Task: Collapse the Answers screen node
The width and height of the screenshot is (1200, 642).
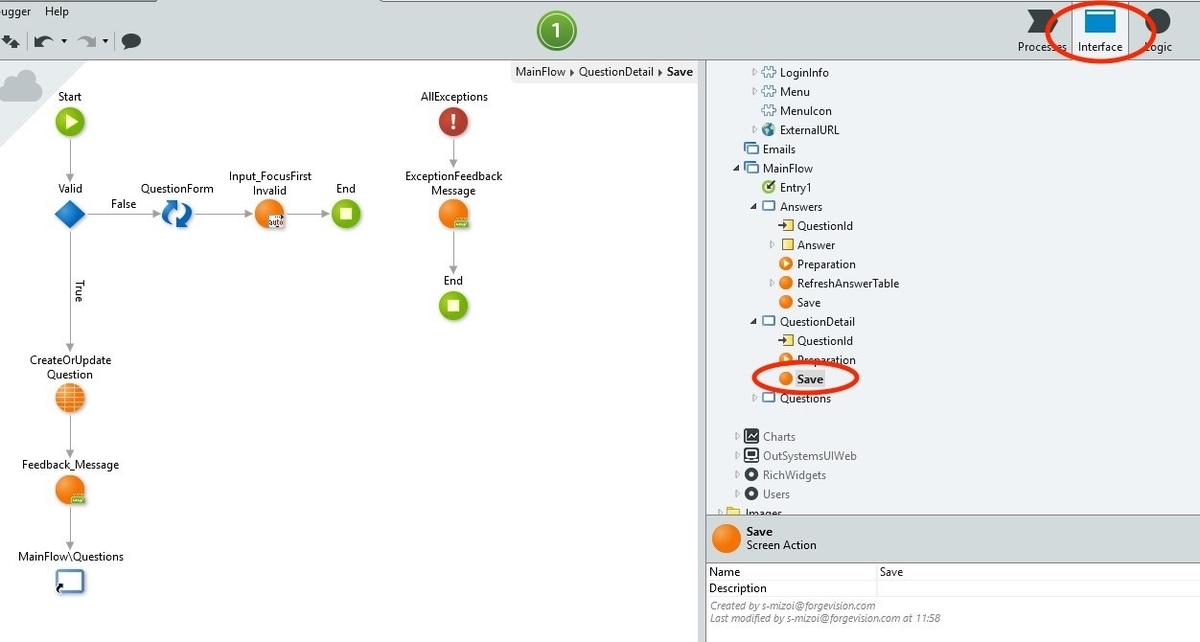Action: (755, 207)
